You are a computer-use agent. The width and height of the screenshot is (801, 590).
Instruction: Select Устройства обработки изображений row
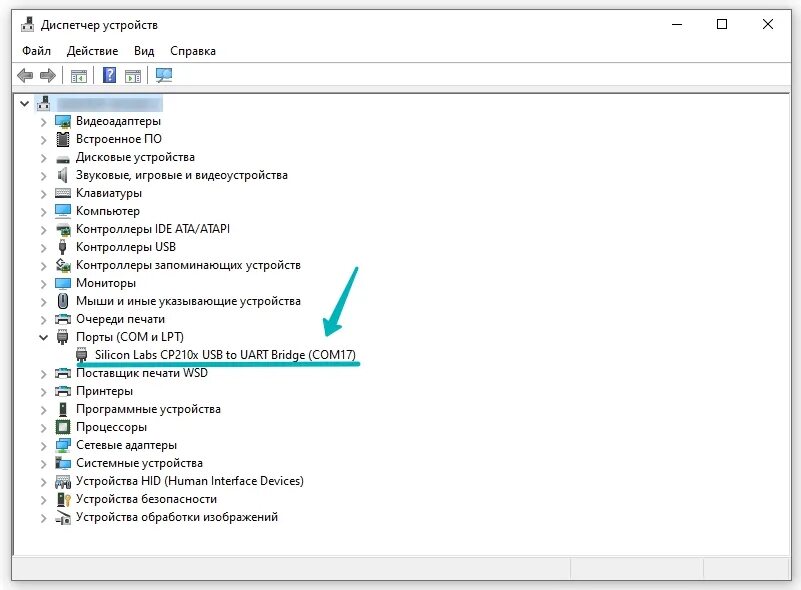coord(177,517)
